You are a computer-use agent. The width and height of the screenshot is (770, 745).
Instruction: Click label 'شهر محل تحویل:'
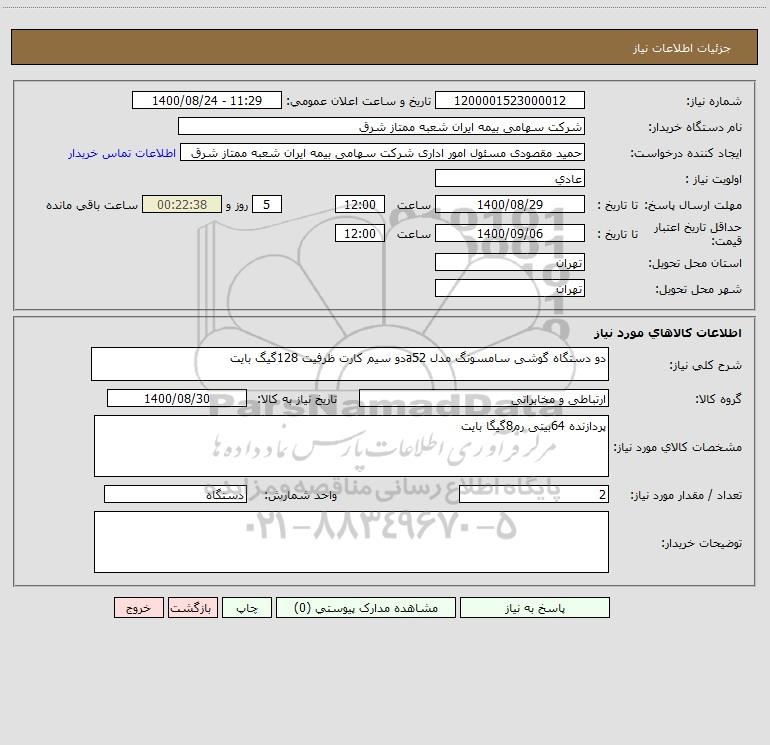click(x=699, y=290)
